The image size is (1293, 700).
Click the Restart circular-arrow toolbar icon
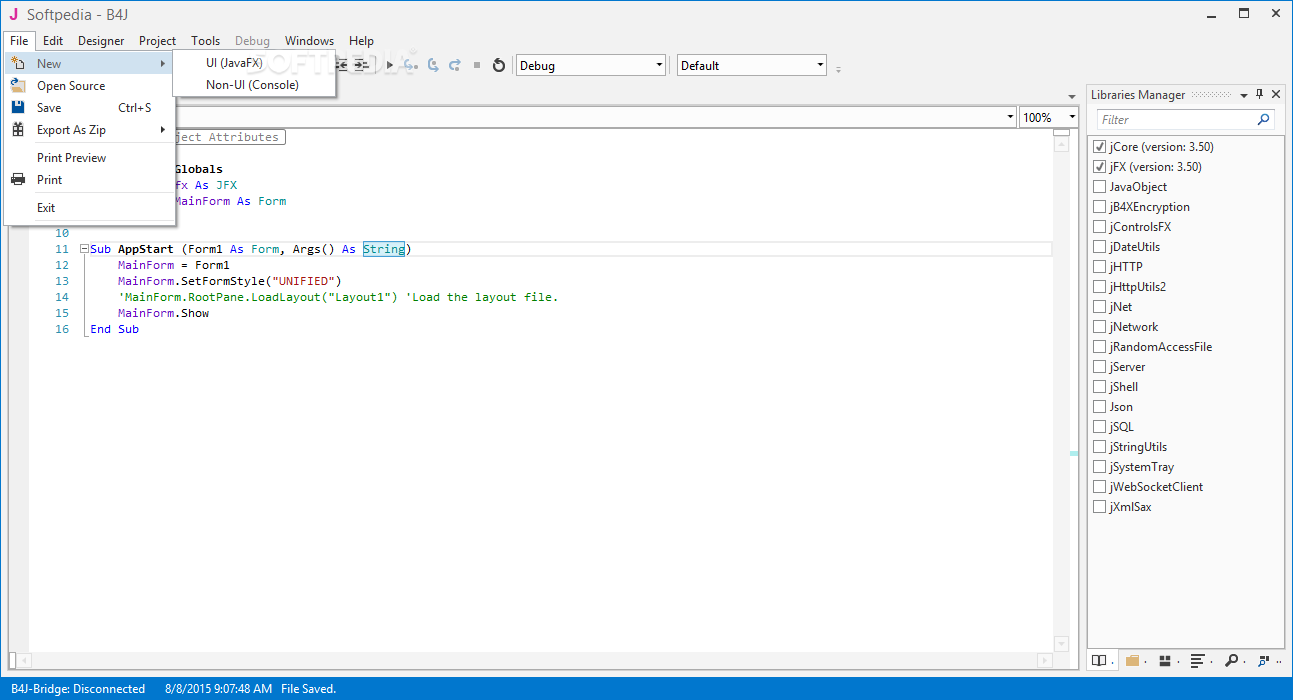coord(499,65)
